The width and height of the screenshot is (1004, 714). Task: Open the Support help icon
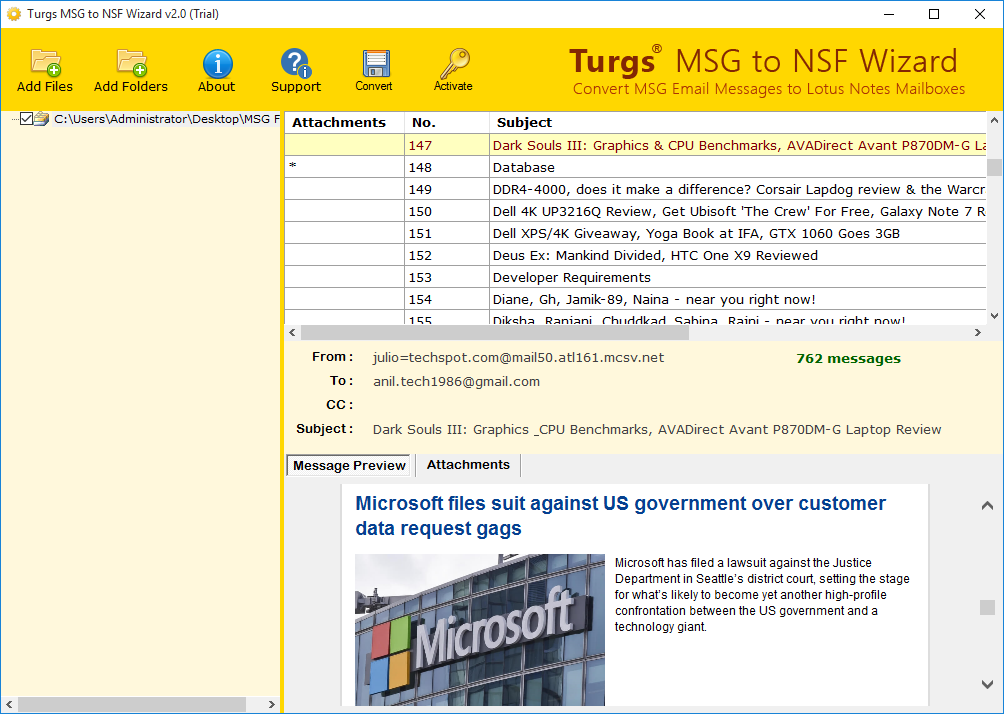click(x=296, y=70)
